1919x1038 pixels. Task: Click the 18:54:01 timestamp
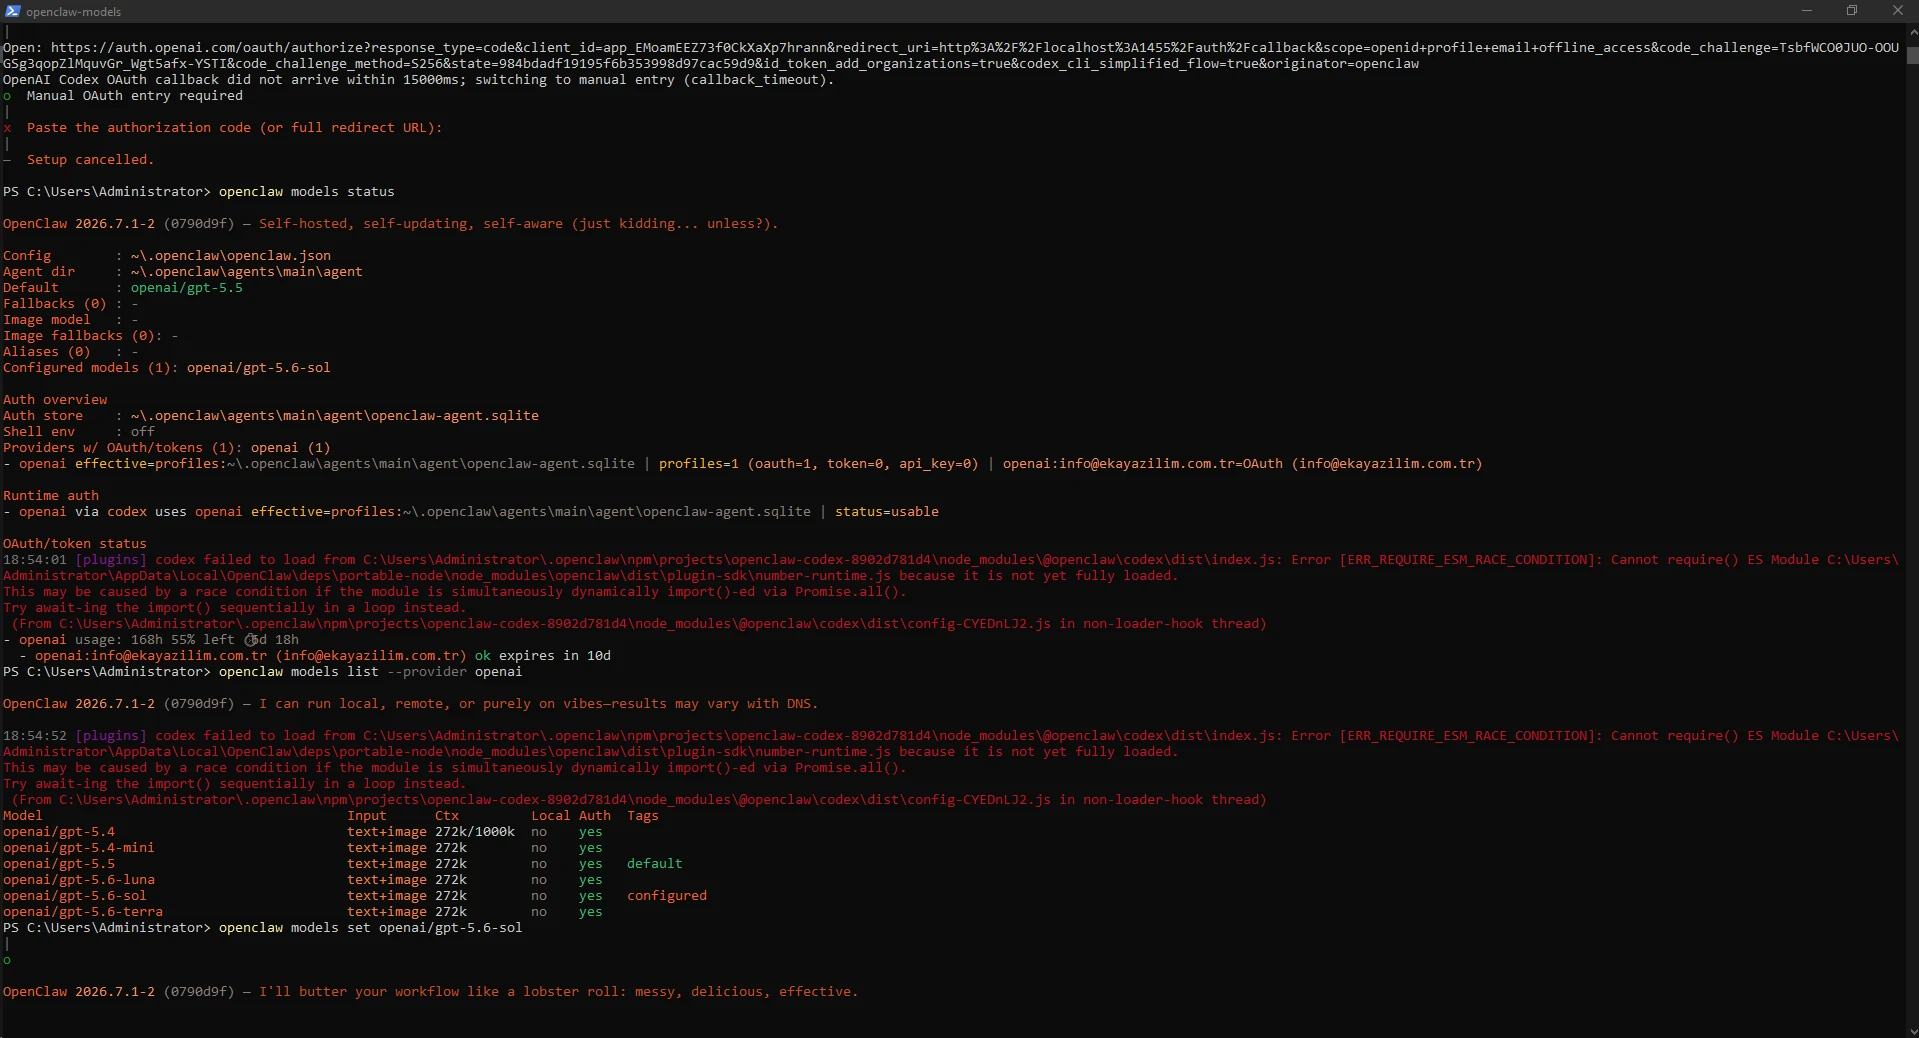[35, 560]
